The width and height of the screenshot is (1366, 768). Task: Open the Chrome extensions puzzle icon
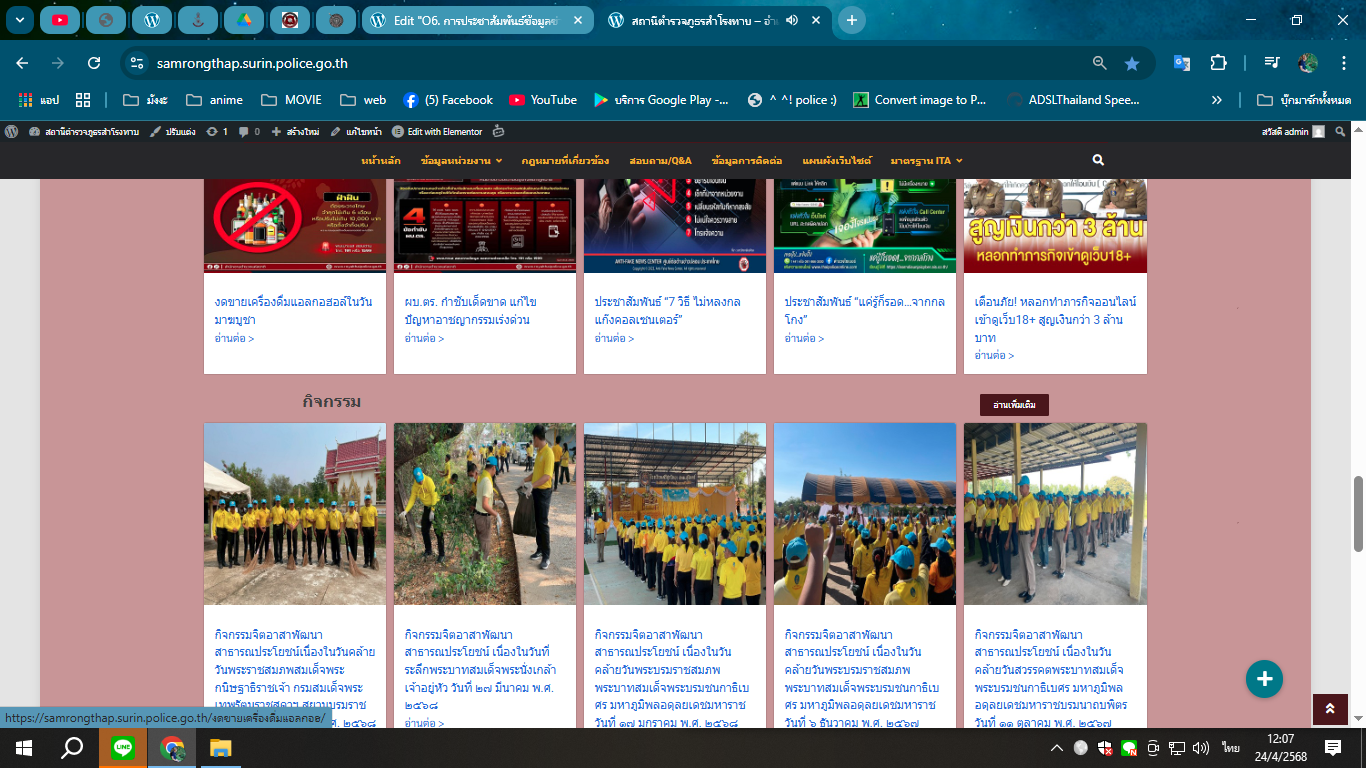(x=1218, y=63)
